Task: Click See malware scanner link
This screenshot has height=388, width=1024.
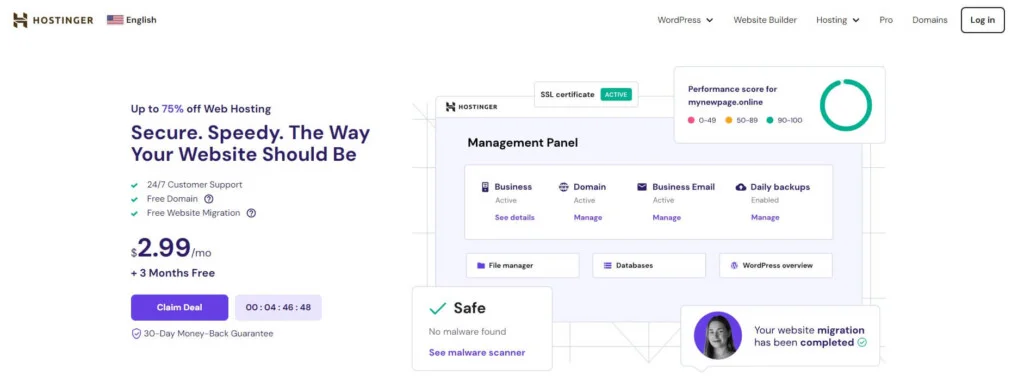Action: click(x=477, y=353)
